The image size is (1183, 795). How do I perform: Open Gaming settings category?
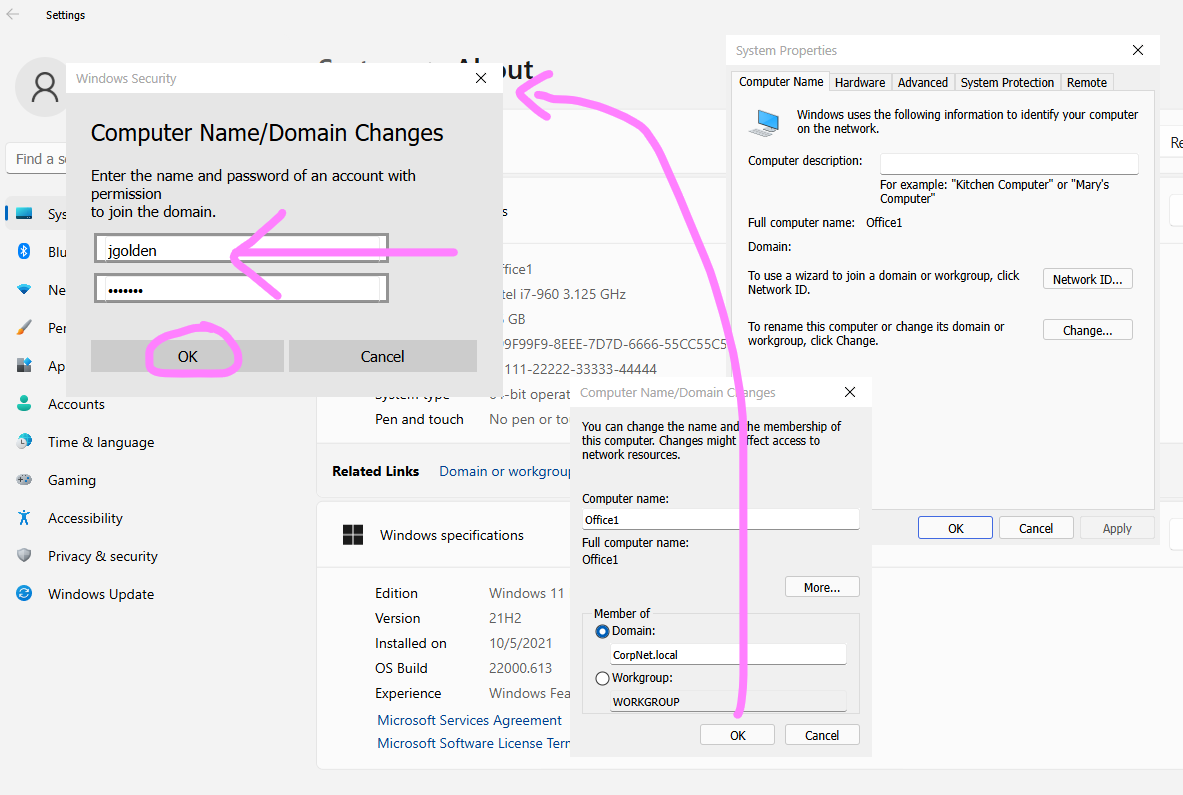[72, 480]
